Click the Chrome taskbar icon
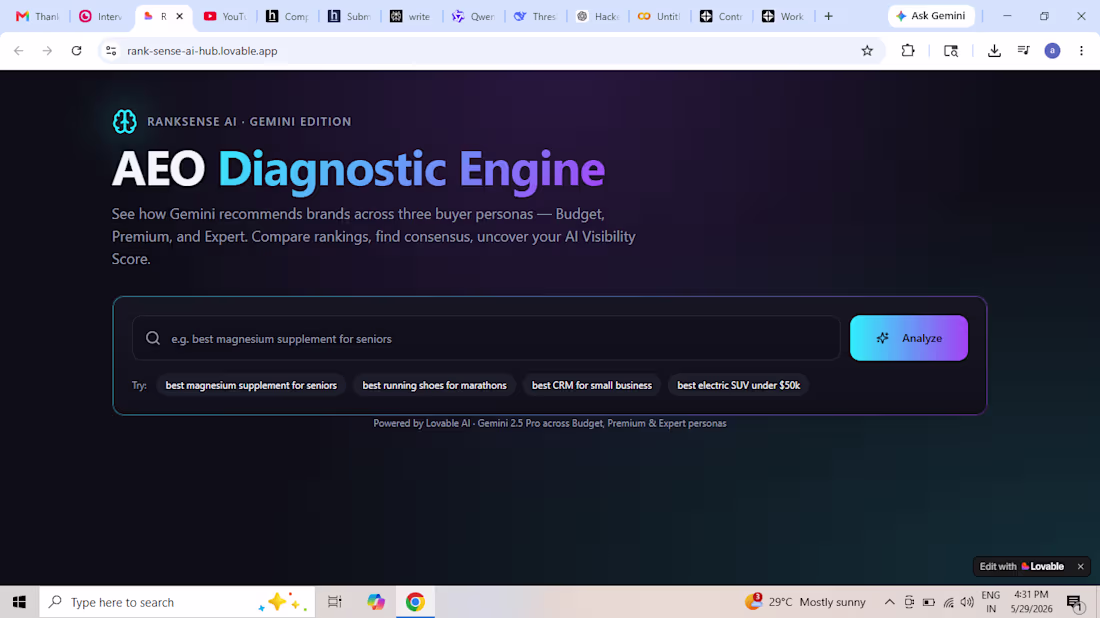 coord(415,602)
